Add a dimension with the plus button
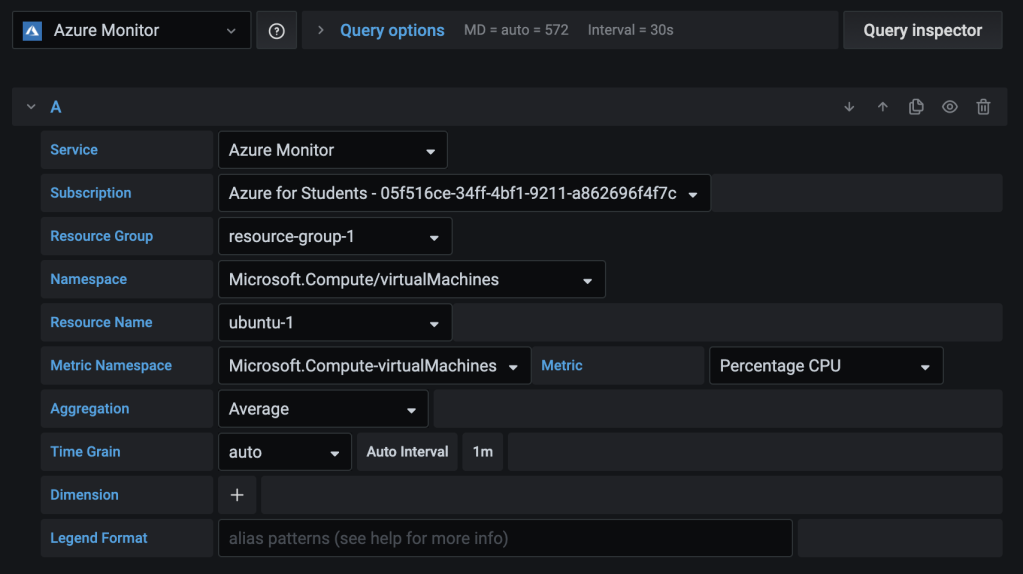The image size is (1023, 574). point(237,495)
